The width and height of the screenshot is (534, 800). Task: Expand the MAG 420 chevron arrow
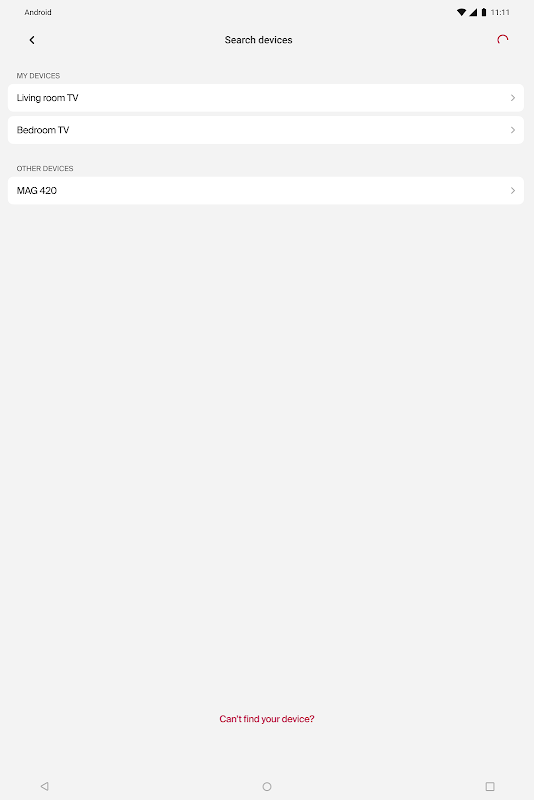tap(513, 191)
